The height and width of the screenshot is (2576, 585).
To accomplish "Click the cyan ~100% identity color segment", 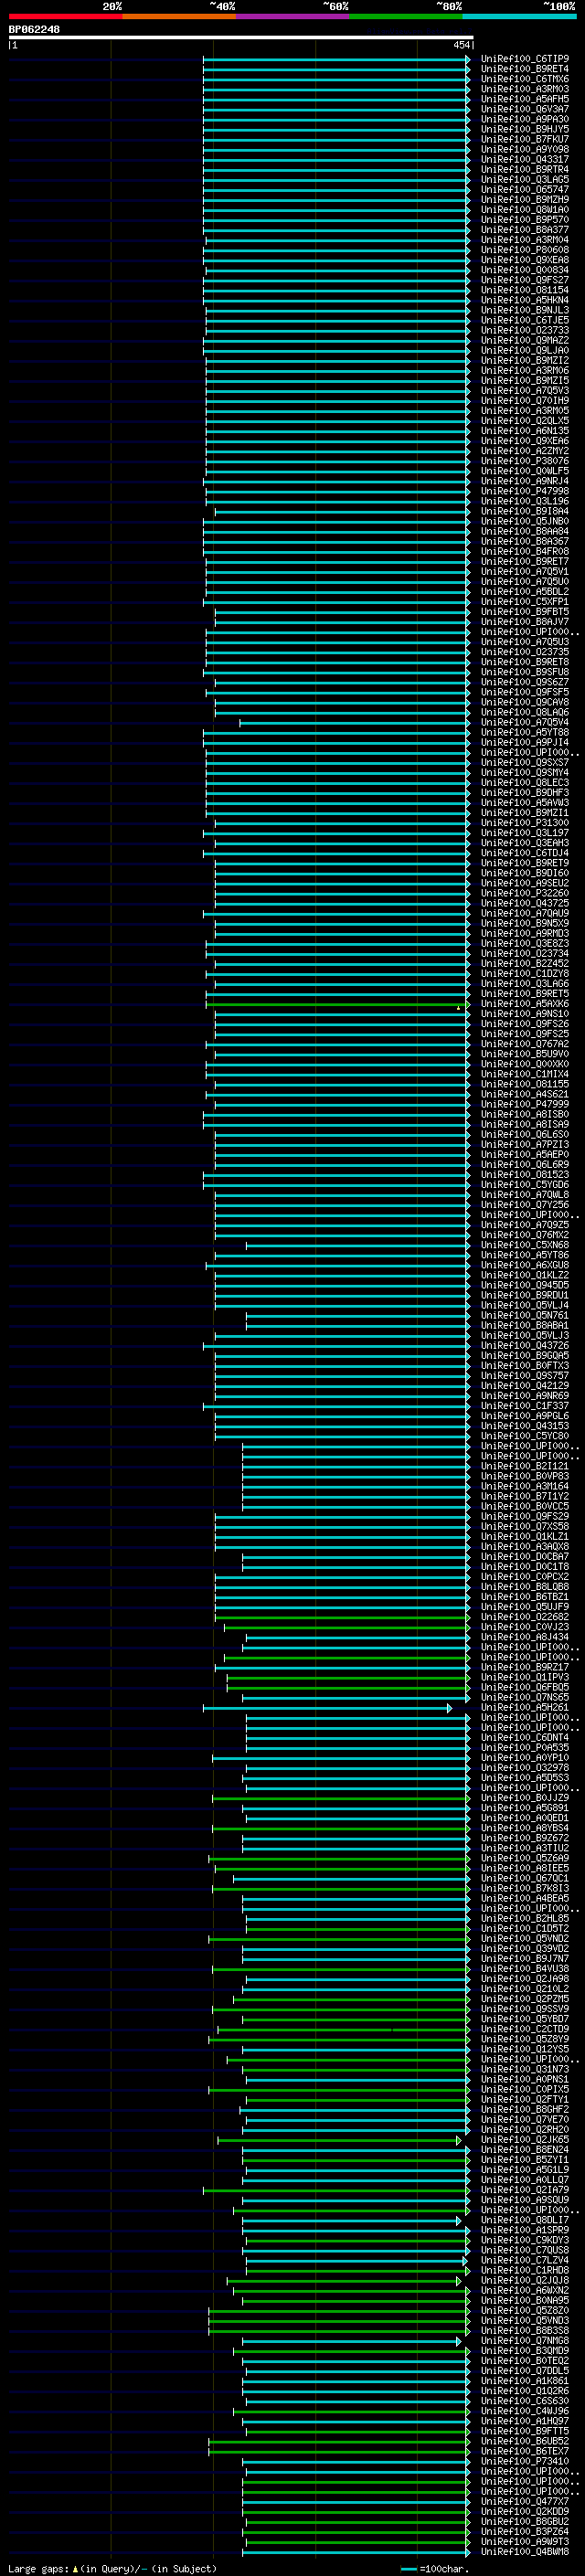I will 519,16.
